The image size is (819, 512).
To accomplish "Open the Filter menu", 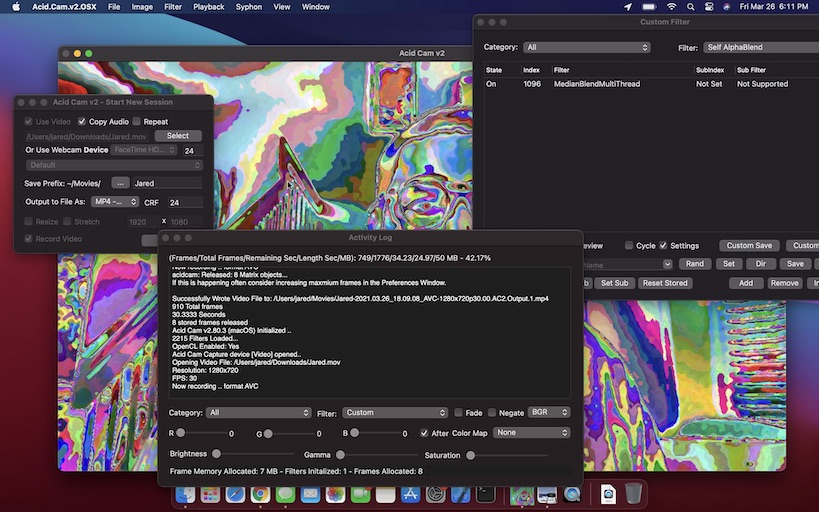I will pos(172,7).
